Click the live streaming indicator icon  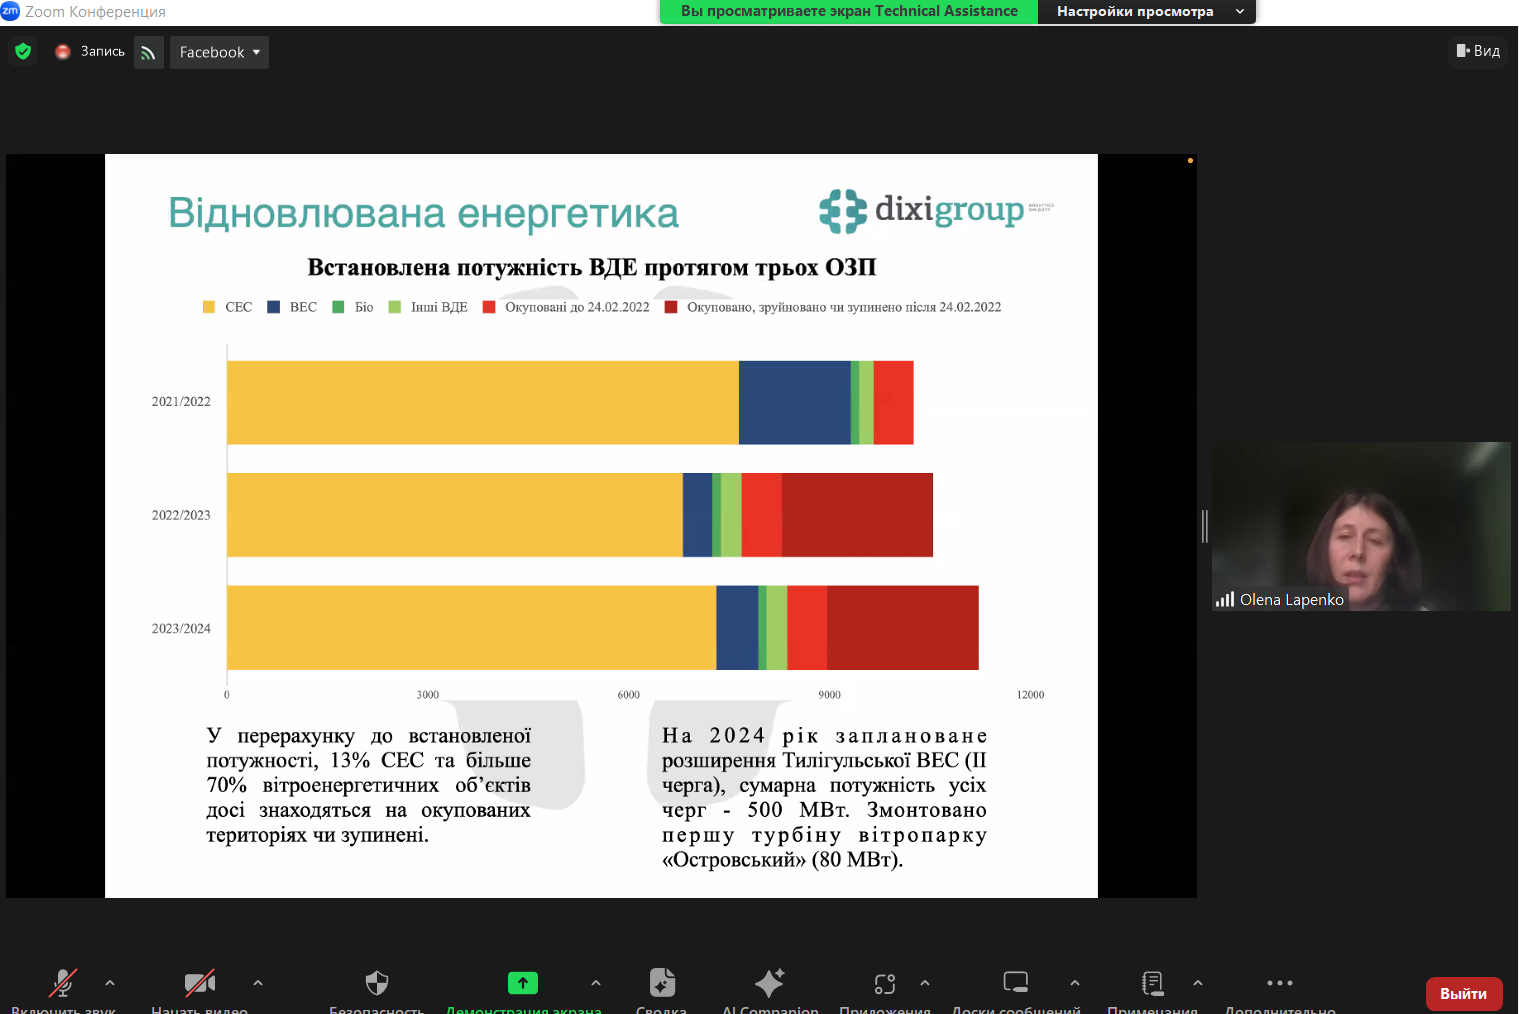(x=148, y=51)
